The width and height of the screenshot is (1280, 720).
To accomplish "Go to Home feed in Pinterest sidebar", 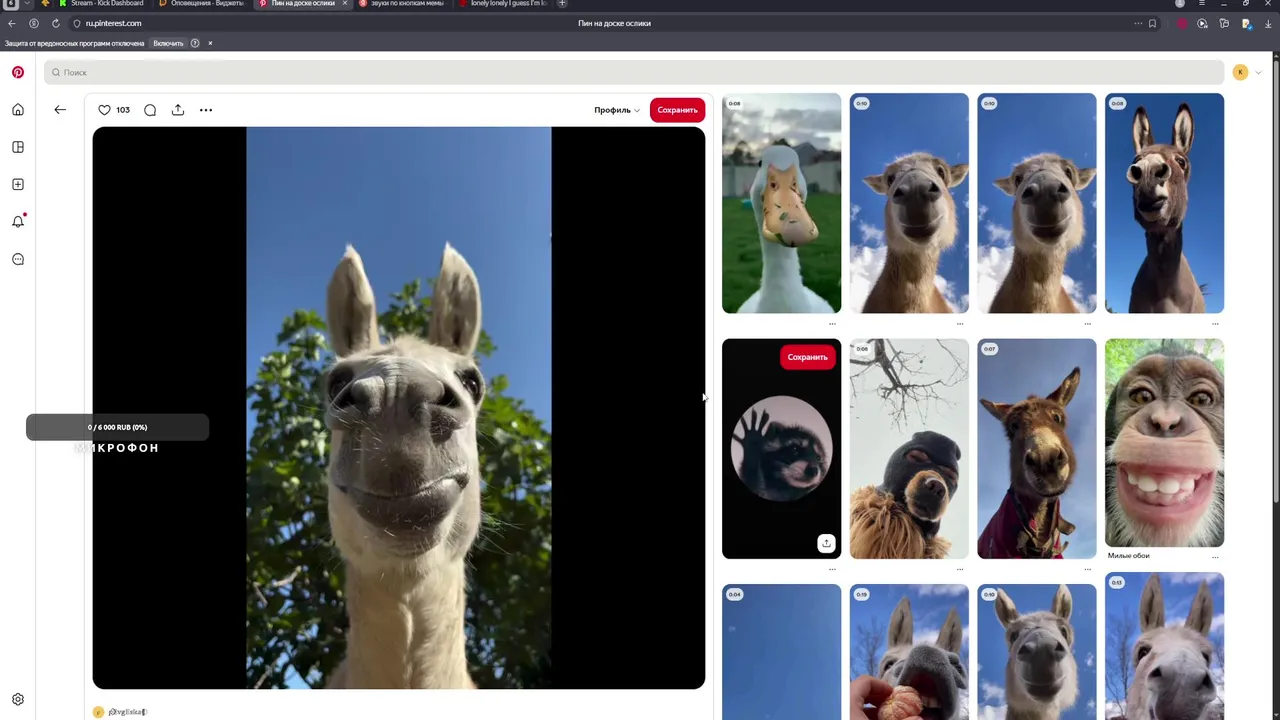I will pyautogui.click(x=18, y=110).
